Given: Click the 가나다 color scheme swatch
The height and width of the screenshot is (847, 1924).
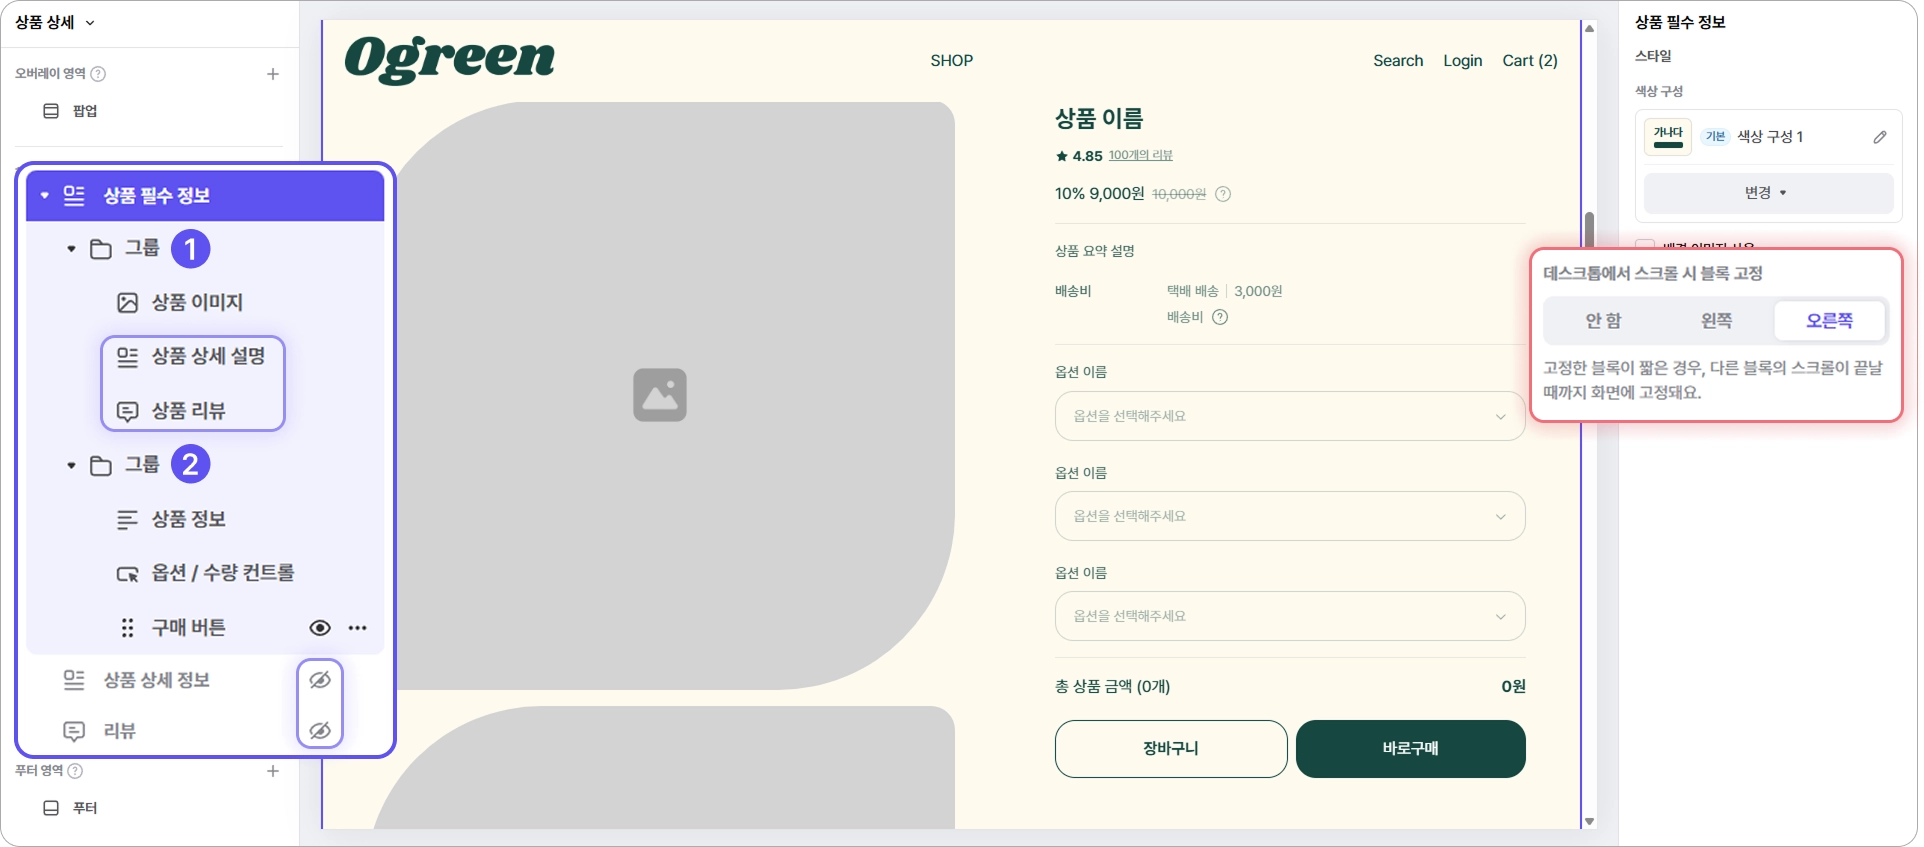Looking at the screenshot, I should pos(1667,137).
